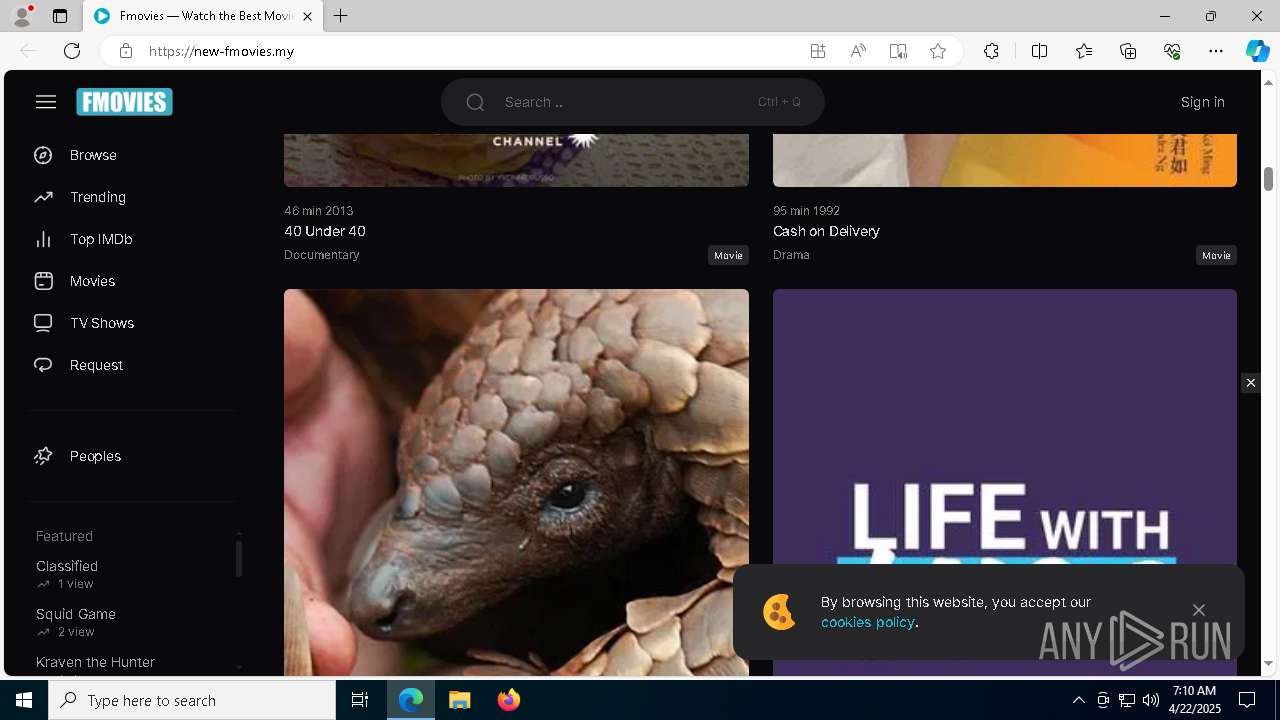
Task: Open the Collections icon
Action: pyautogui.click(x=1128, y=51)
